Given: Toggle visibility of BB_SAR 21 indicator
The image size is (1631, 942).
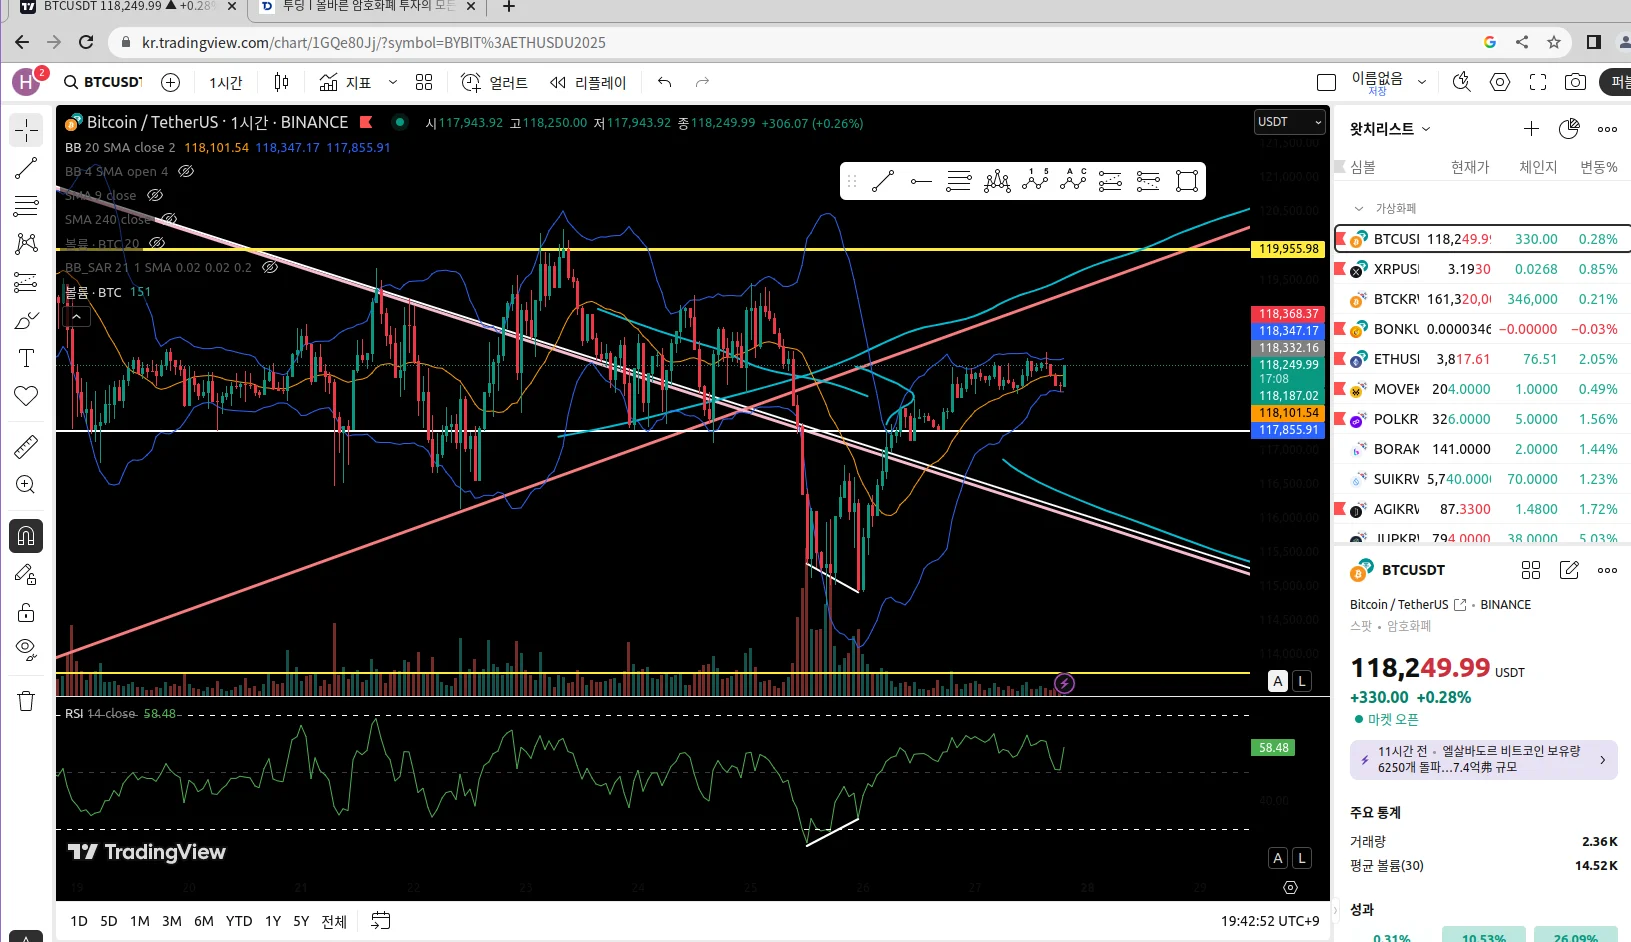Looking at the screenshot, I should pyautogui.click(x=269, y=267).
